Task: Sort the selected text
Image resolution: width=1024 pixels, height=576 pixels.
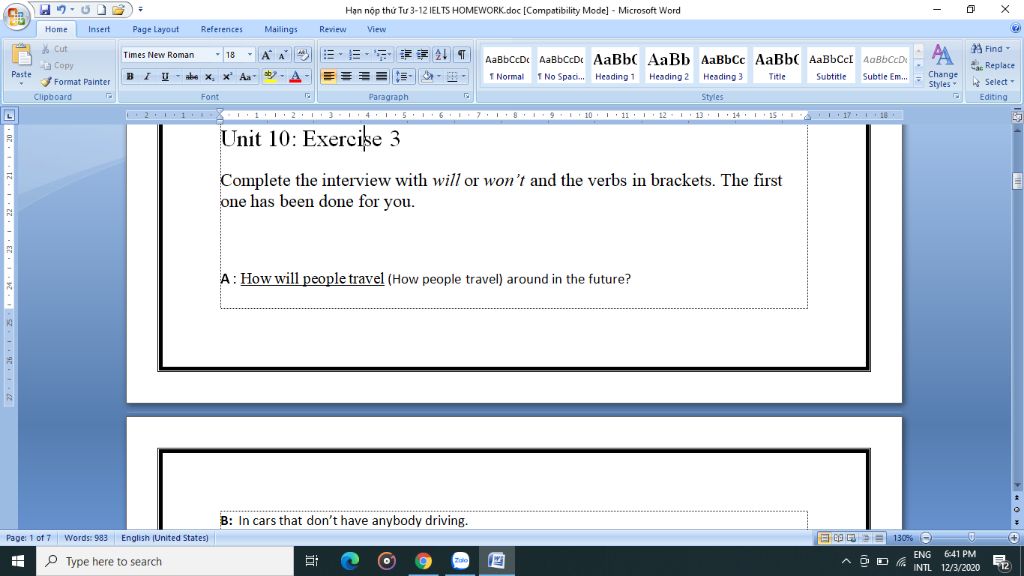Action: (441, 55)
